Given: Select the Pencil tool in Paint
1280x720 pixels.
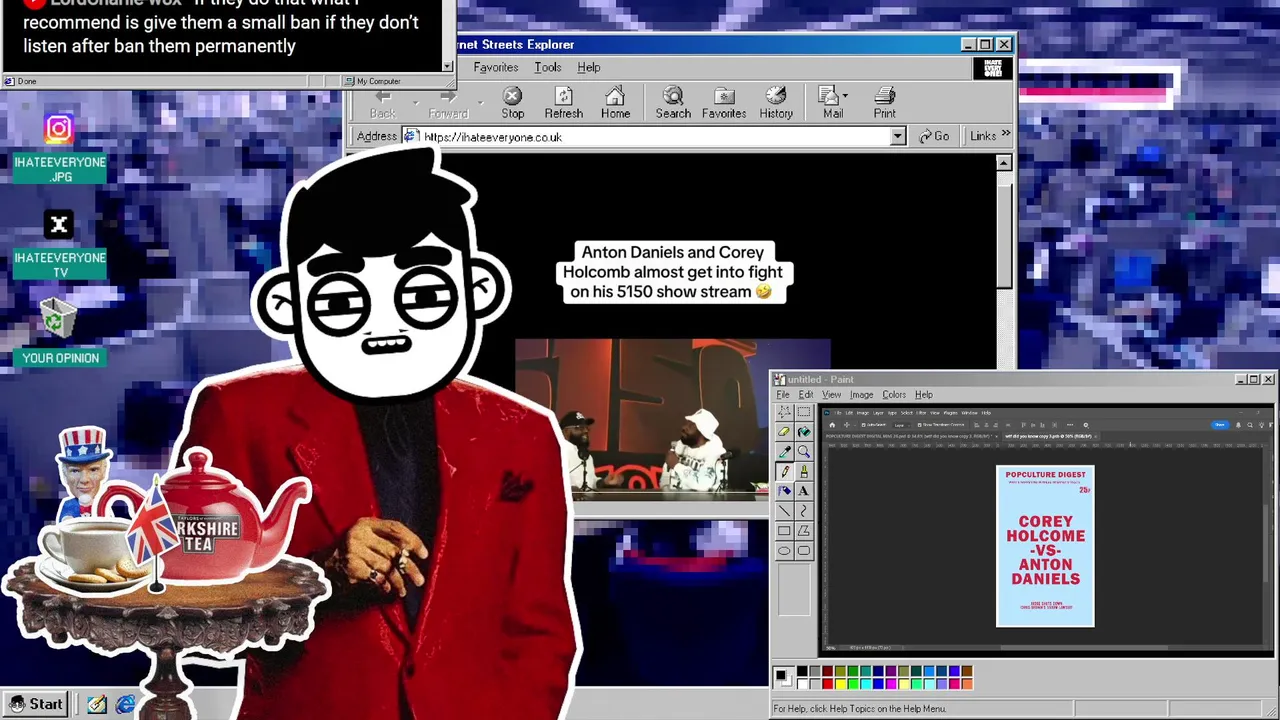Looking at the screenshot, I should point(785,471).
